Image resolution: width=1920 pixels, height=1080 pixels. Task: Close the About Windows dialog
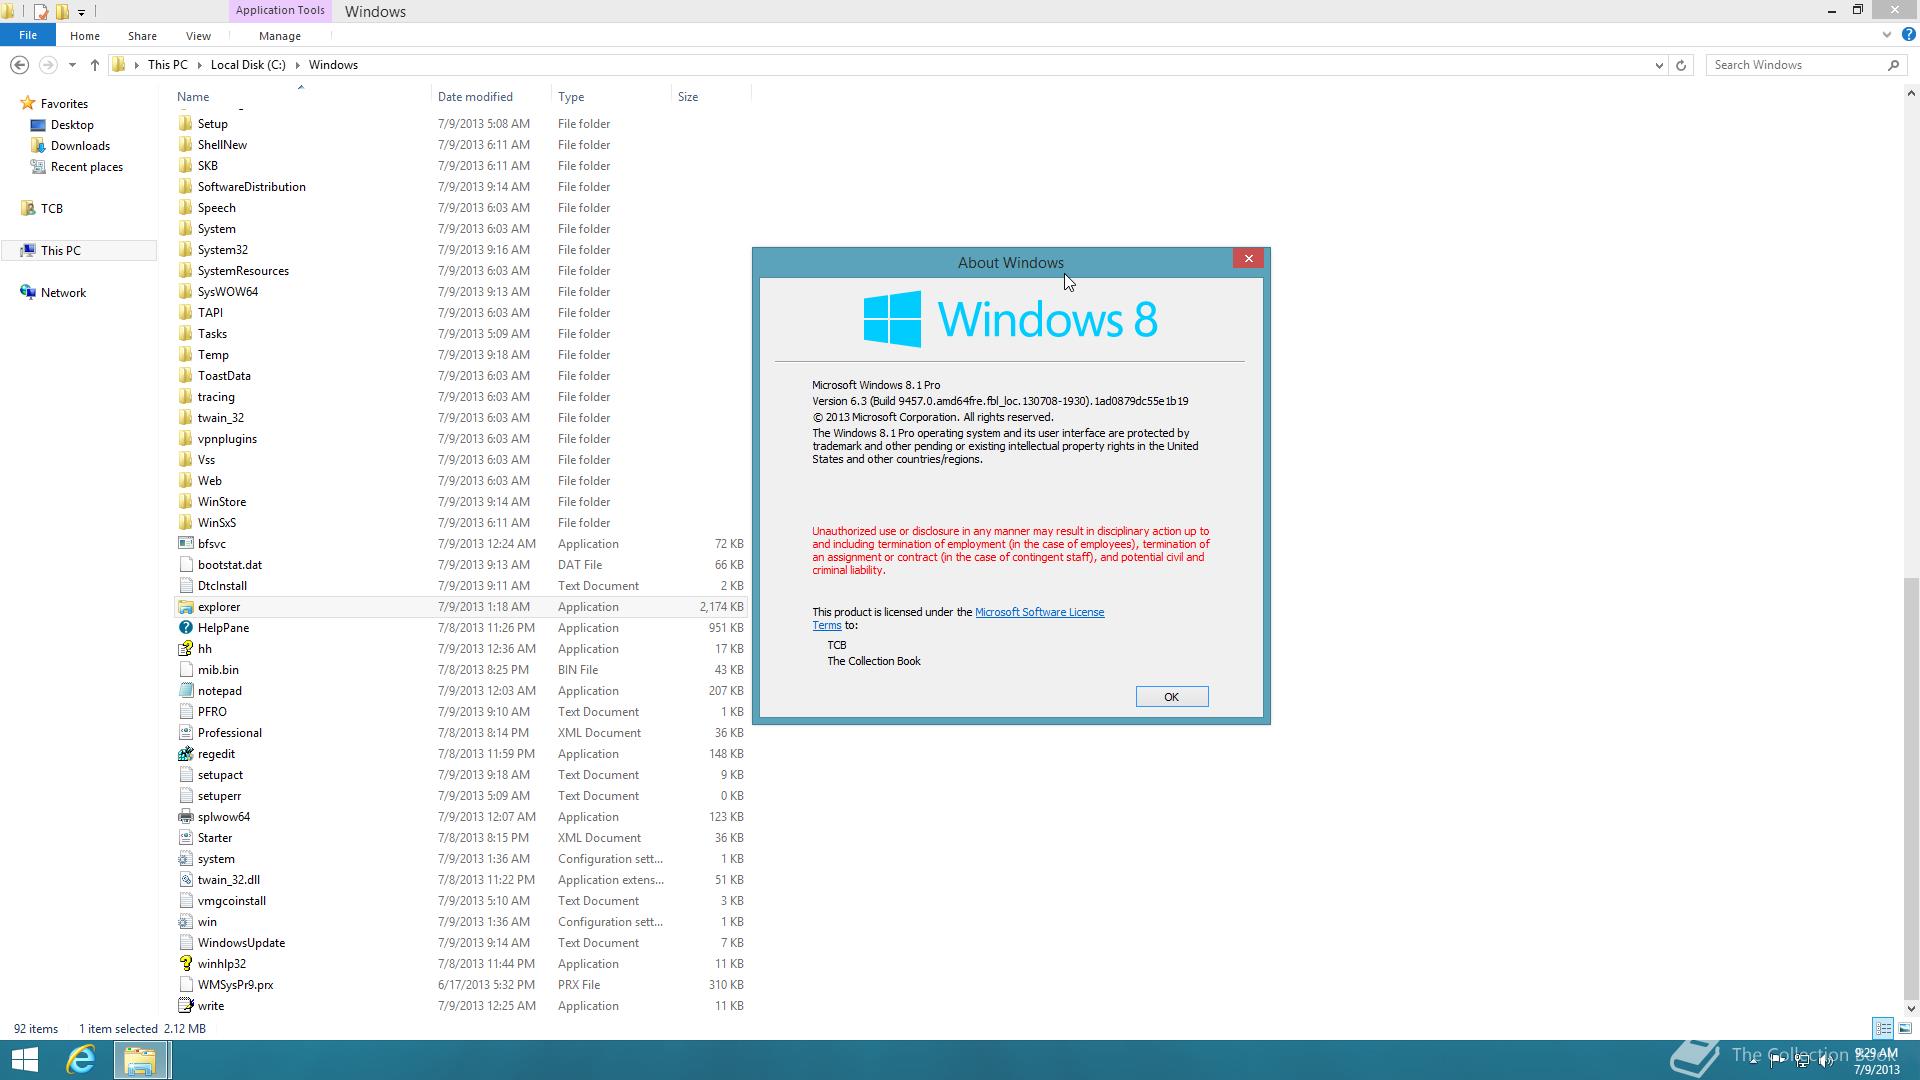[1248, 259]
